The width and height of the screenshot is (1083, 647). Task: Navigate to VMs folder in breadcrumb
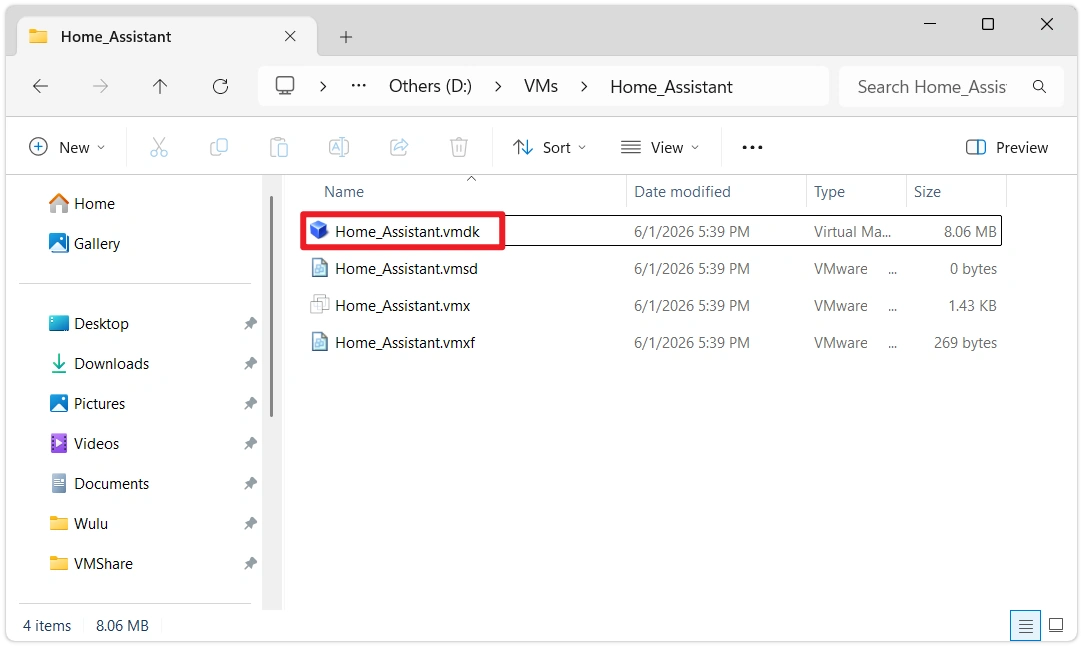coord(541,86)
